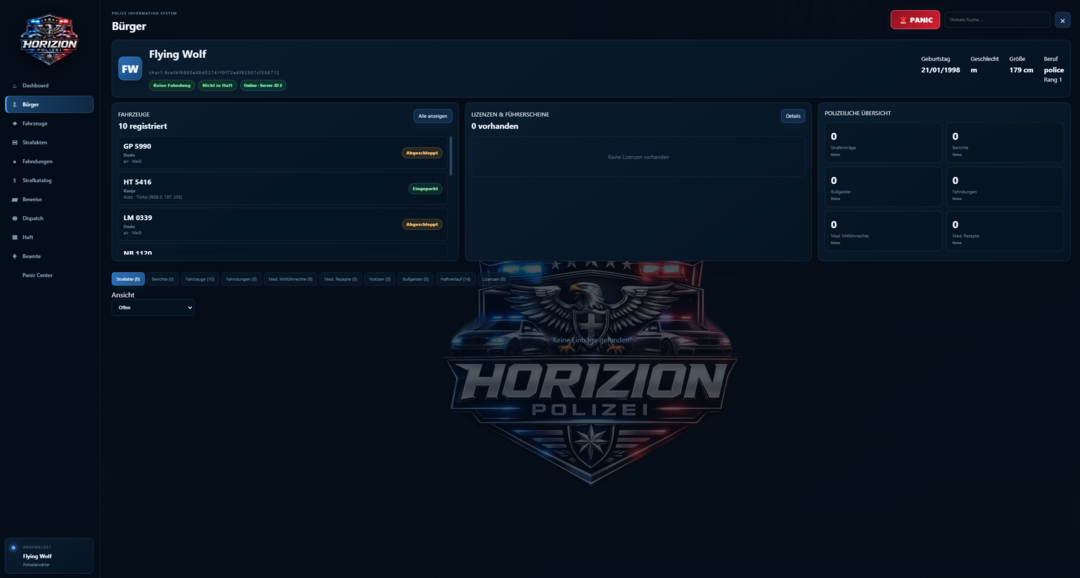Click the Beruf value police
1080x578 pixels.
tap(1054, 70)
